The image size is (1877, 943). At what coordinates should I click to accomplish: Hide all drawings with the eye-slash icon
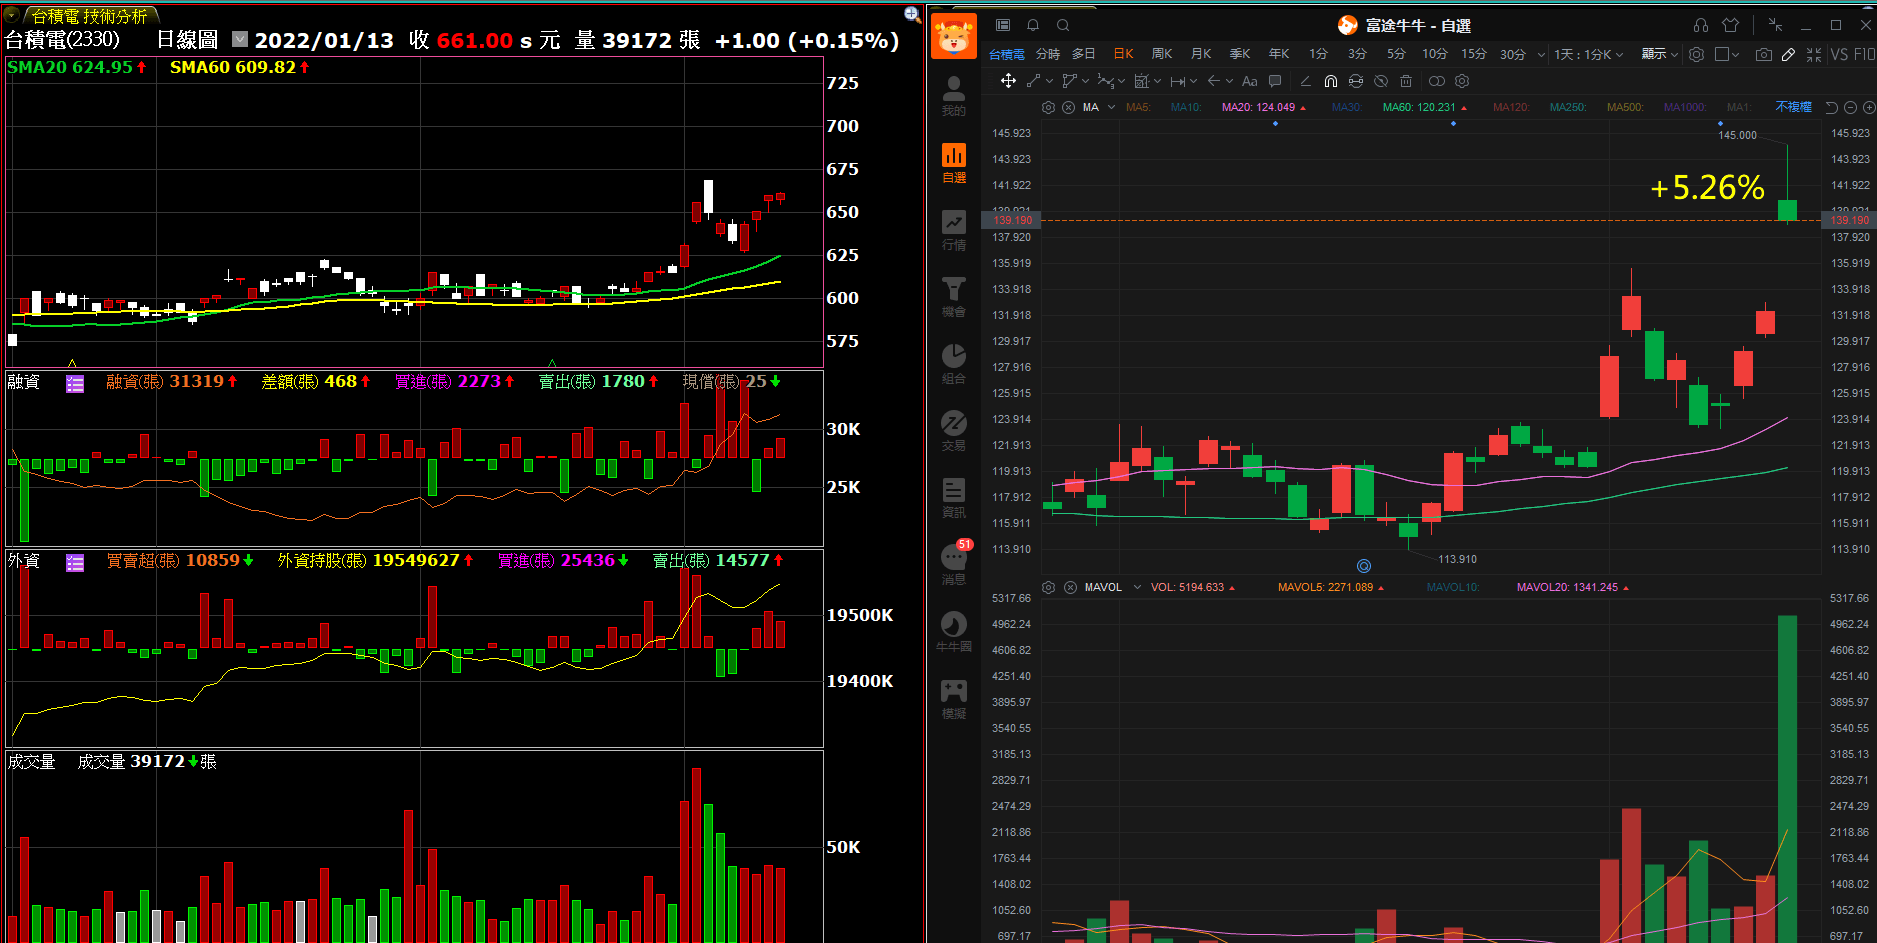(1381, 81)
